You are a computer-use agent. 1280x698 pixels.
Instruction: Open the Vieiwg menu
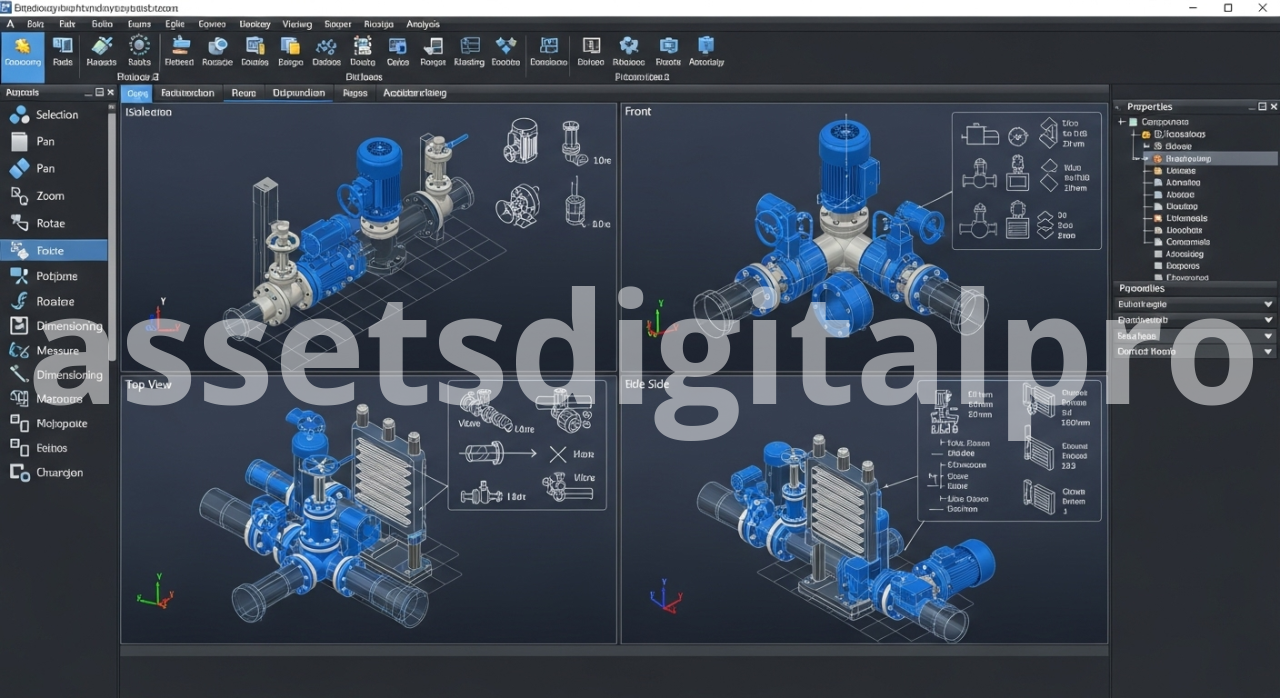[x=297, y=23]
